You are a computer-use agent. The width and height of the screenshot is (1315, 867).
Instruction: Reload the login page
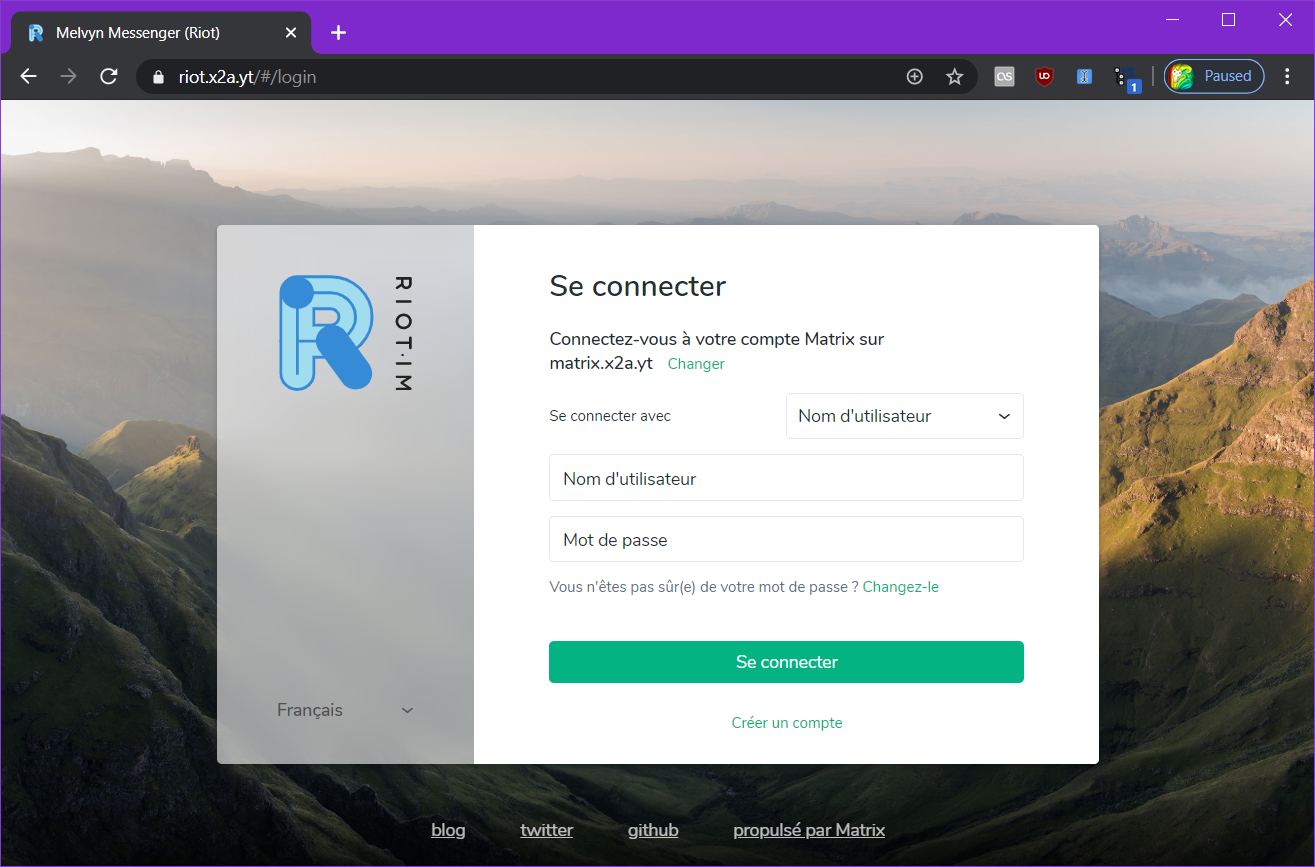pyautogui.click(x=109, y=77)
